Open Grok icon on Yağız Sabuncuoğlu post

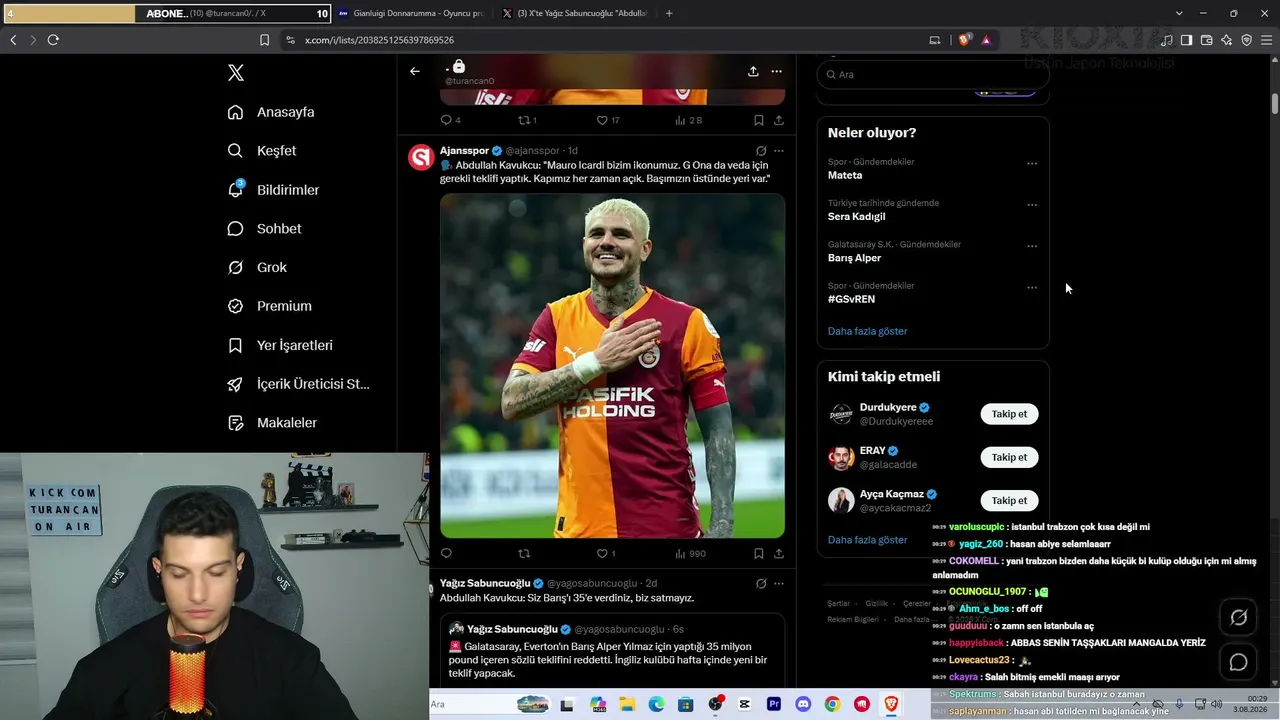click(761, 583)
